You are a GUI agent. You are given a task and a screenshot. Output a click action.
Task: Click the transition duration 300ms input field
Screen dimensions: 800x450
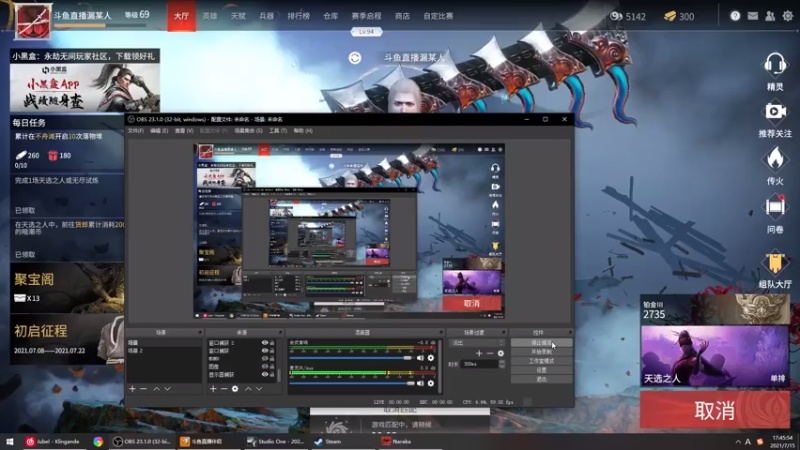pyautogui.click(x=479, y=364)
